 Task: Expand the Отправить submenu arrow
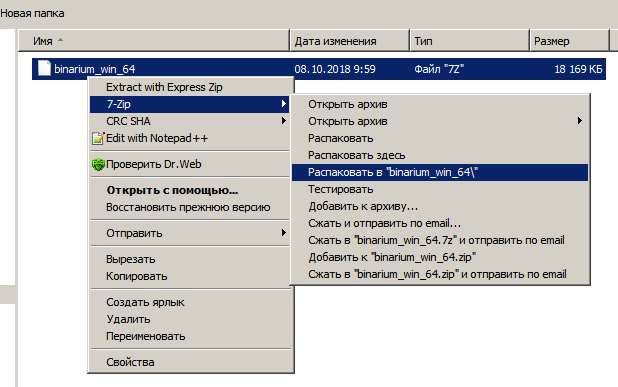[283, 233]
